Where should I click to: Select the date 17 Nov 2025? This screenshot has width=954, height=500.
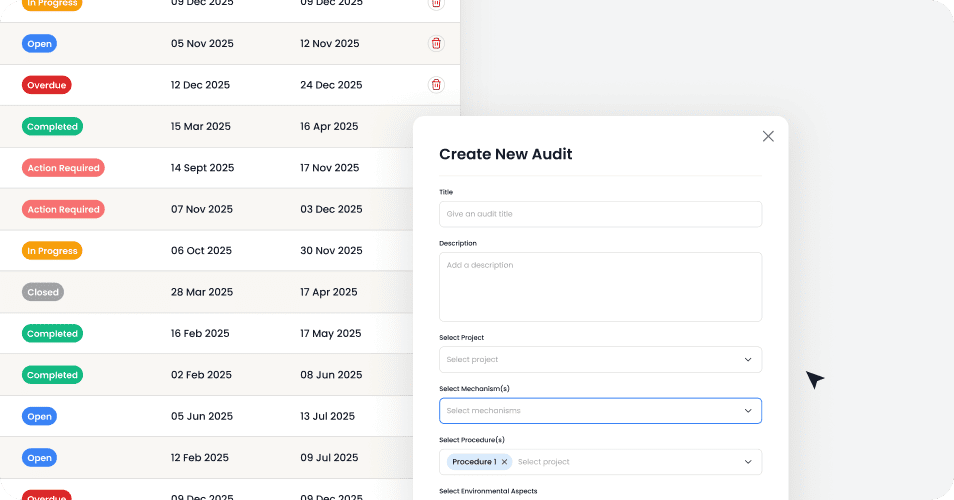tap(330, 167)
